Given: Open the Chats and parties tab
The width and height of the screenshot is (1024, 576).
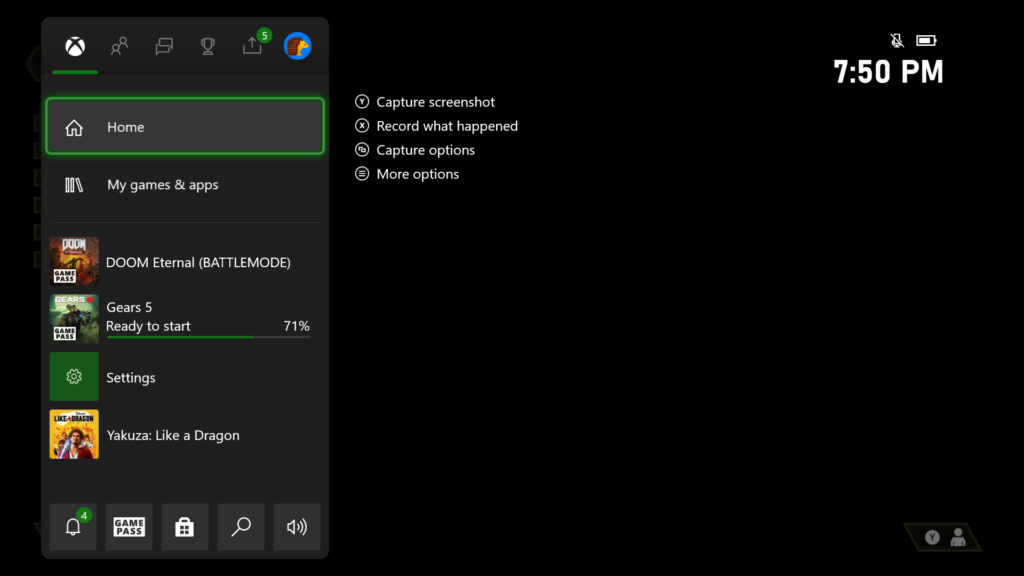Looking at the screenshot, I should tap(164, 46).
